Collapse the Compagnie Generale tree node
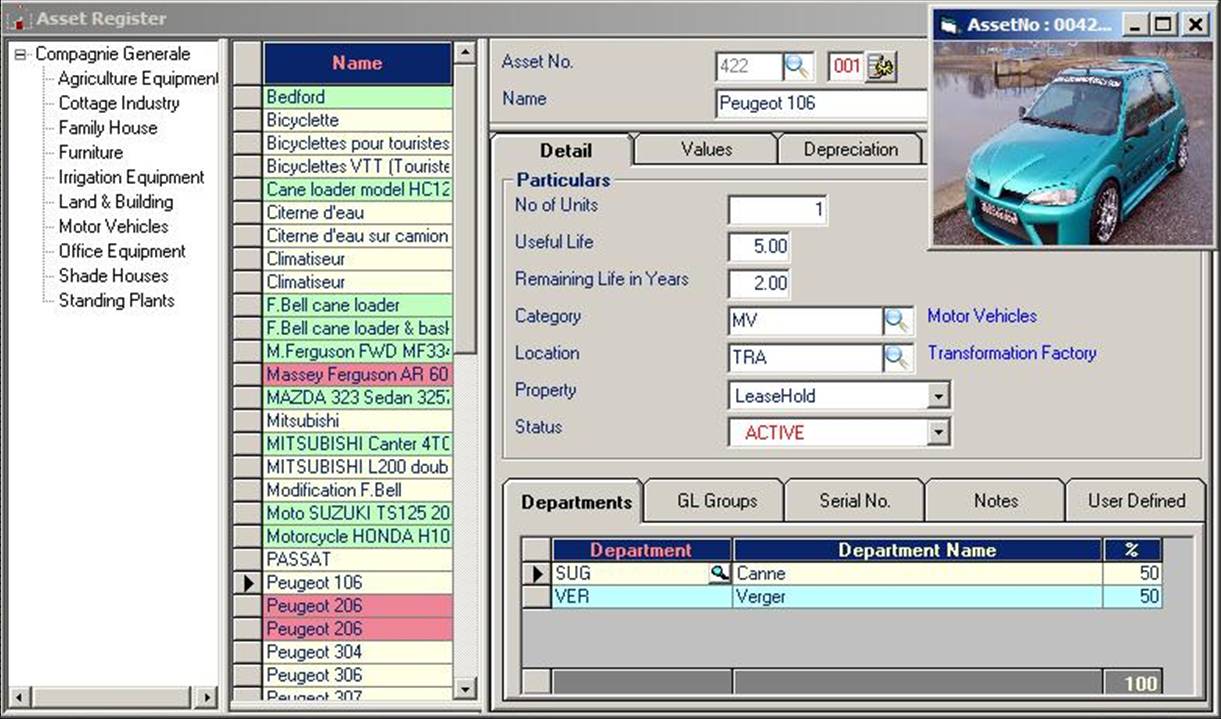This screenshot has height=719, width=1221. click(21, 55)
